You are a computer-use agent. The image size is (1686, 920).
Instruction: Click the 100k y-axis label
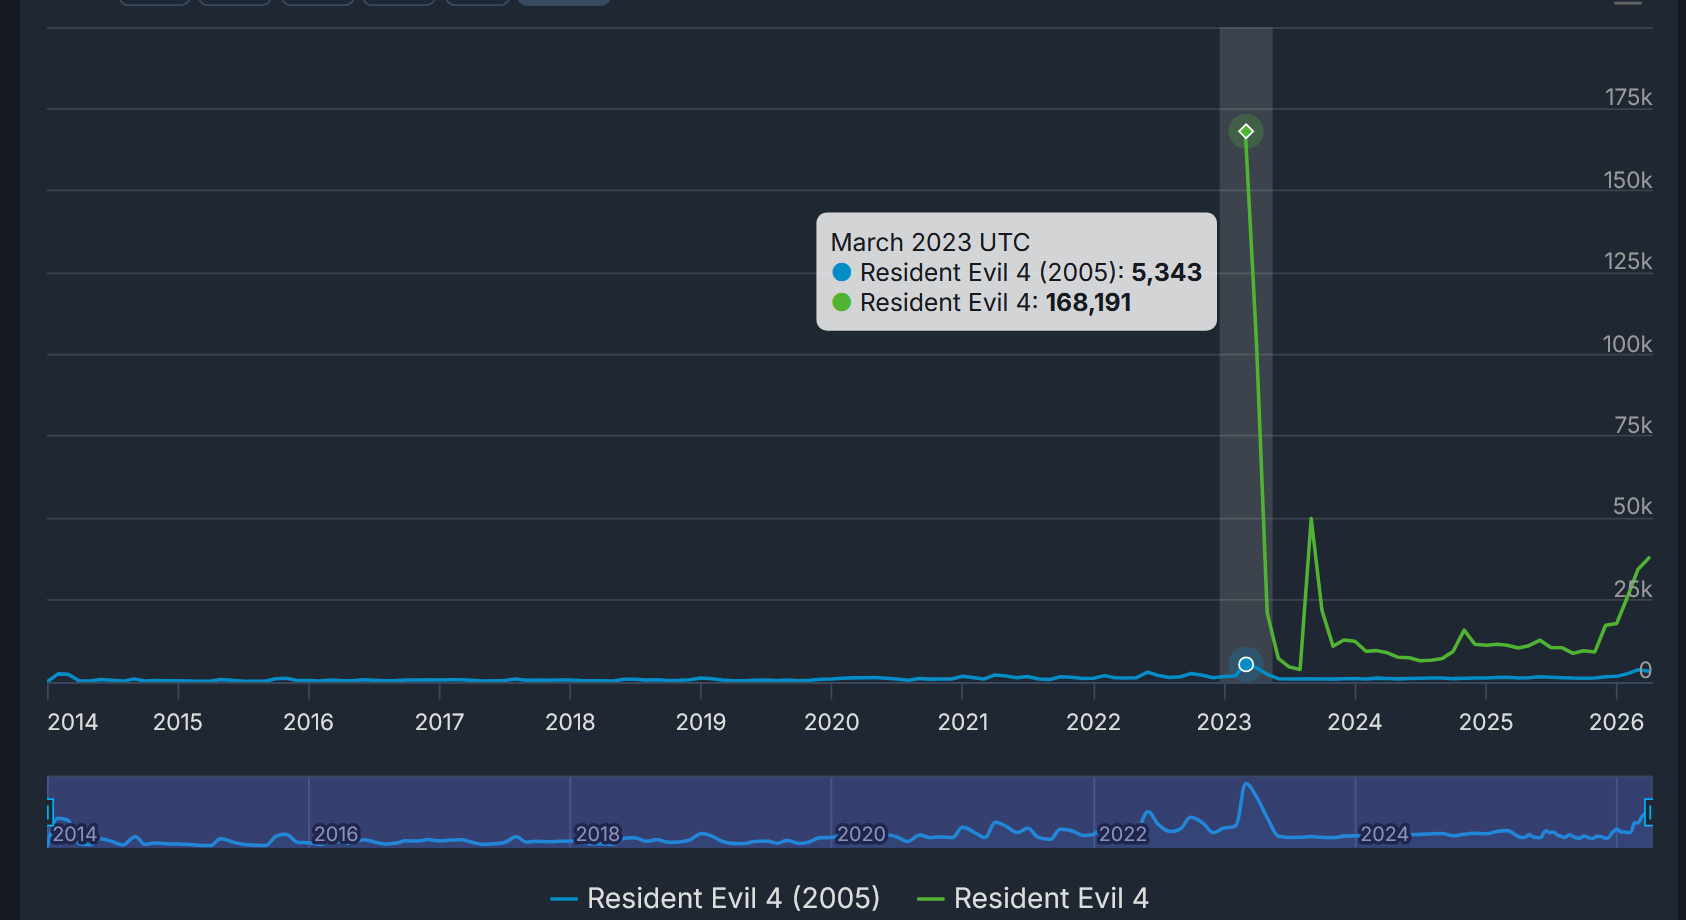1628,344
